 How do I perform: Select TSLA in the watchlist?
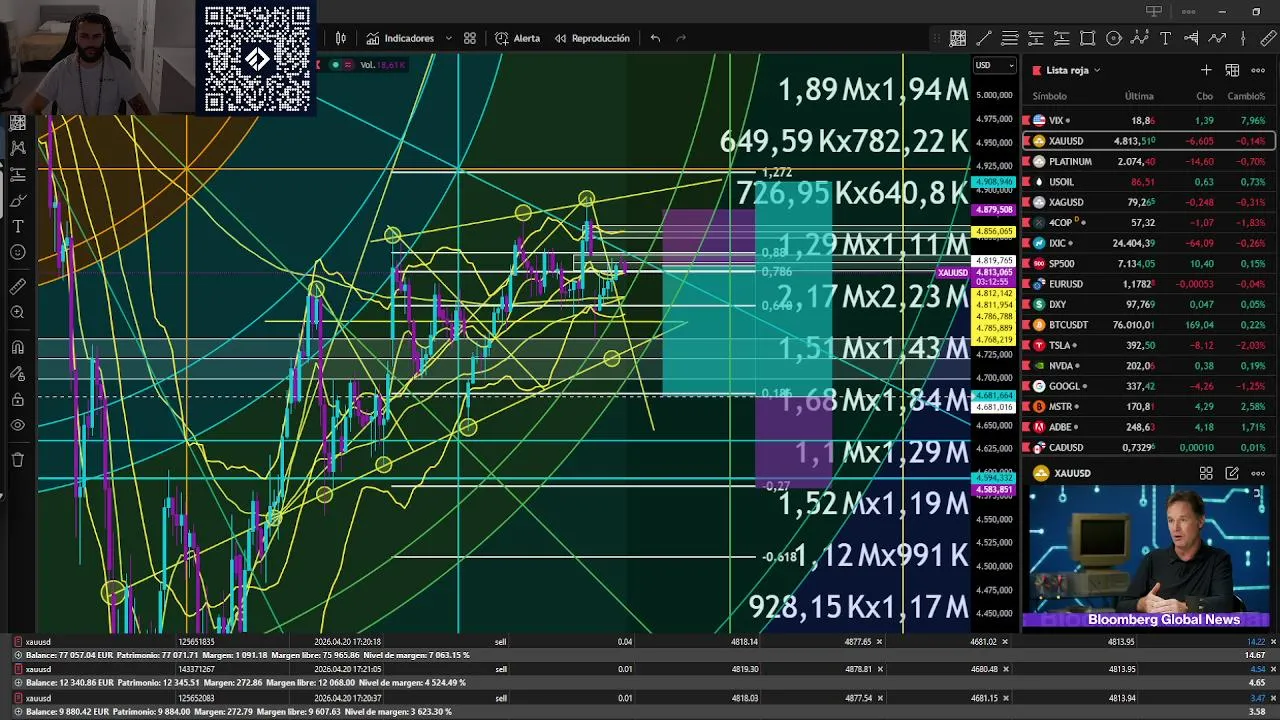click(x=1148, y=345)
